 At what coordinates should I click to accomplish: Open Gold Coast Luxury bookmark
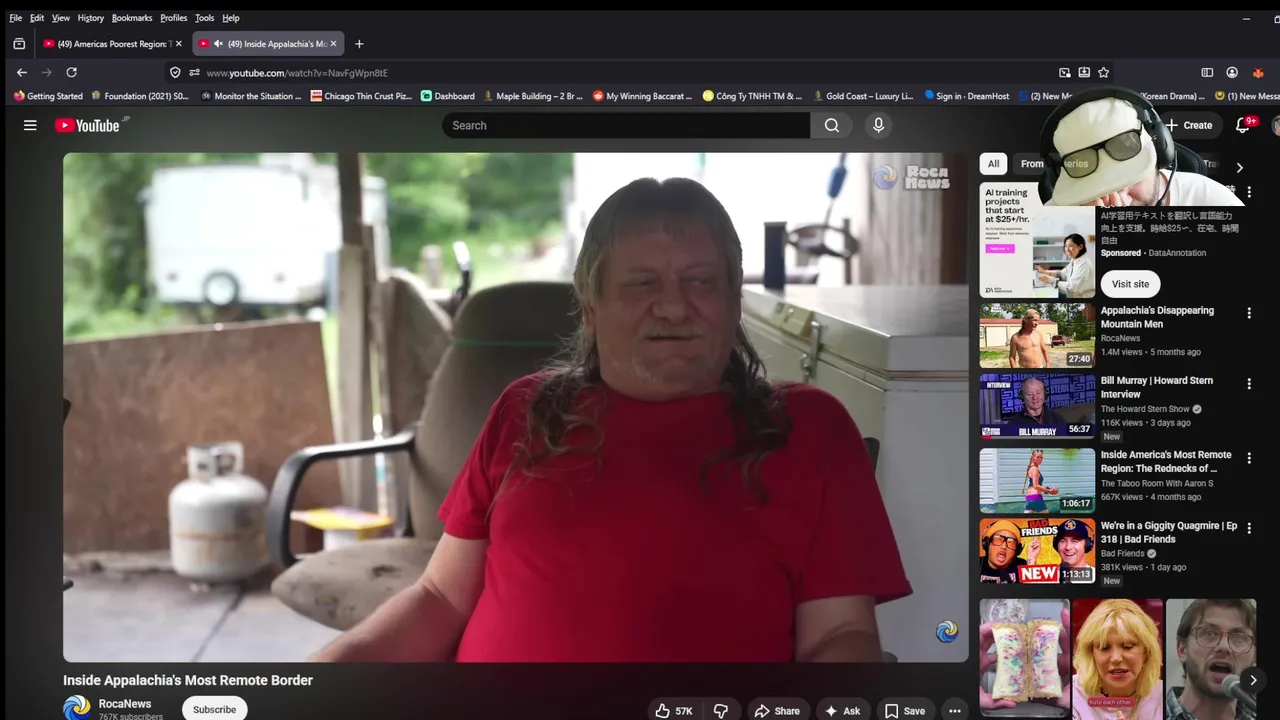coord(863,96)
